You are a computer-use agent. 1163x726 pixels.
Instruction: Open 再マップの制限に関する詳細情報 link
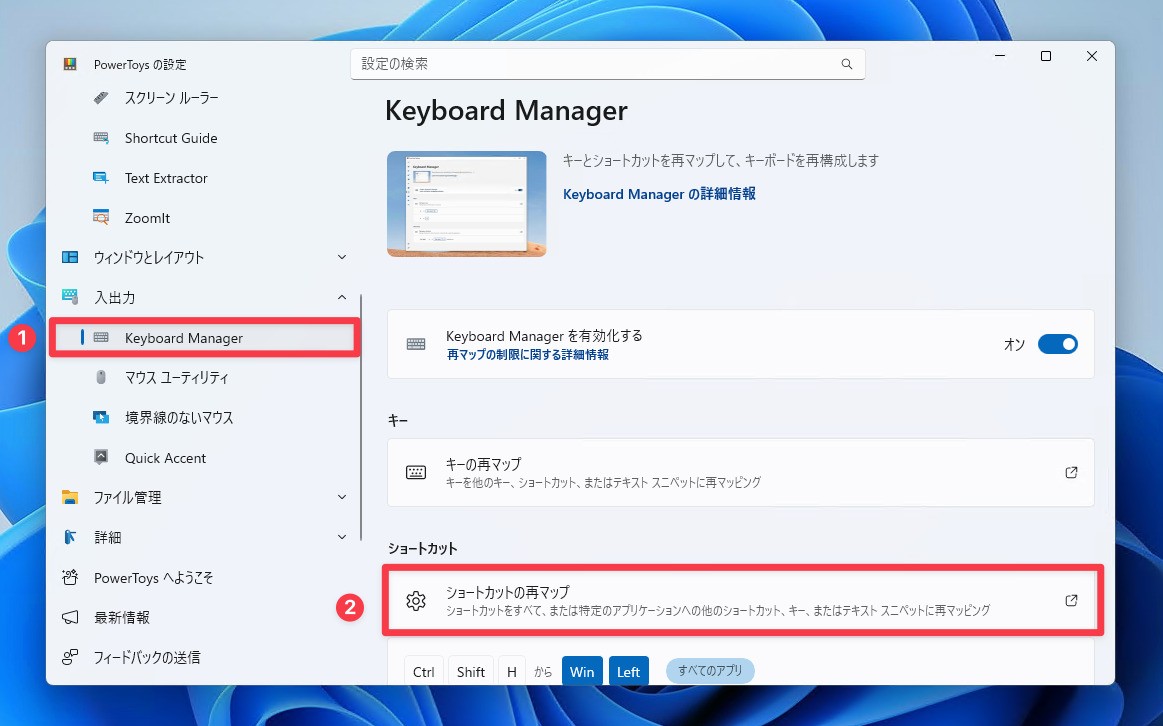coord(527,355)
